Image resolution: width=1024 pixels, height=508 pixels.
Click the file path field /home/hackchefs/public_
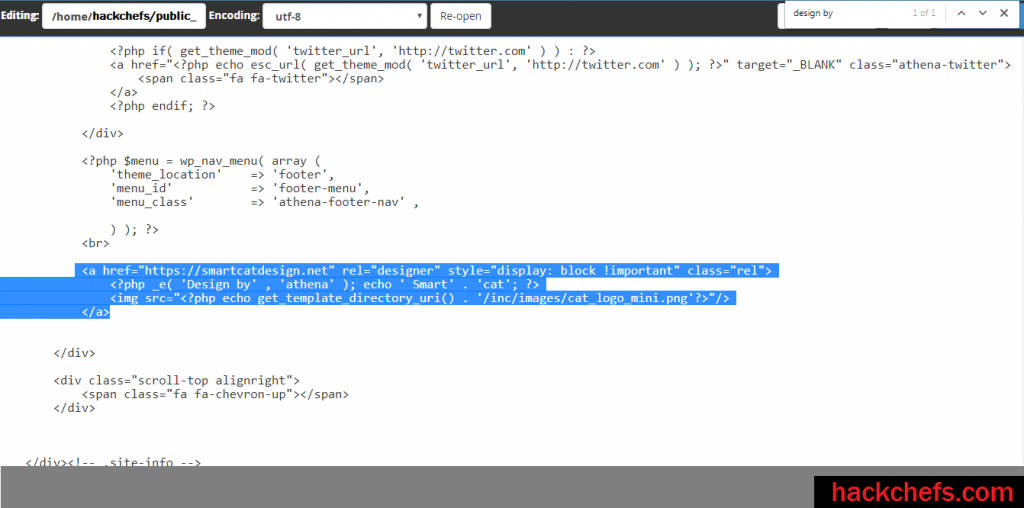click(x=124, y=16)
